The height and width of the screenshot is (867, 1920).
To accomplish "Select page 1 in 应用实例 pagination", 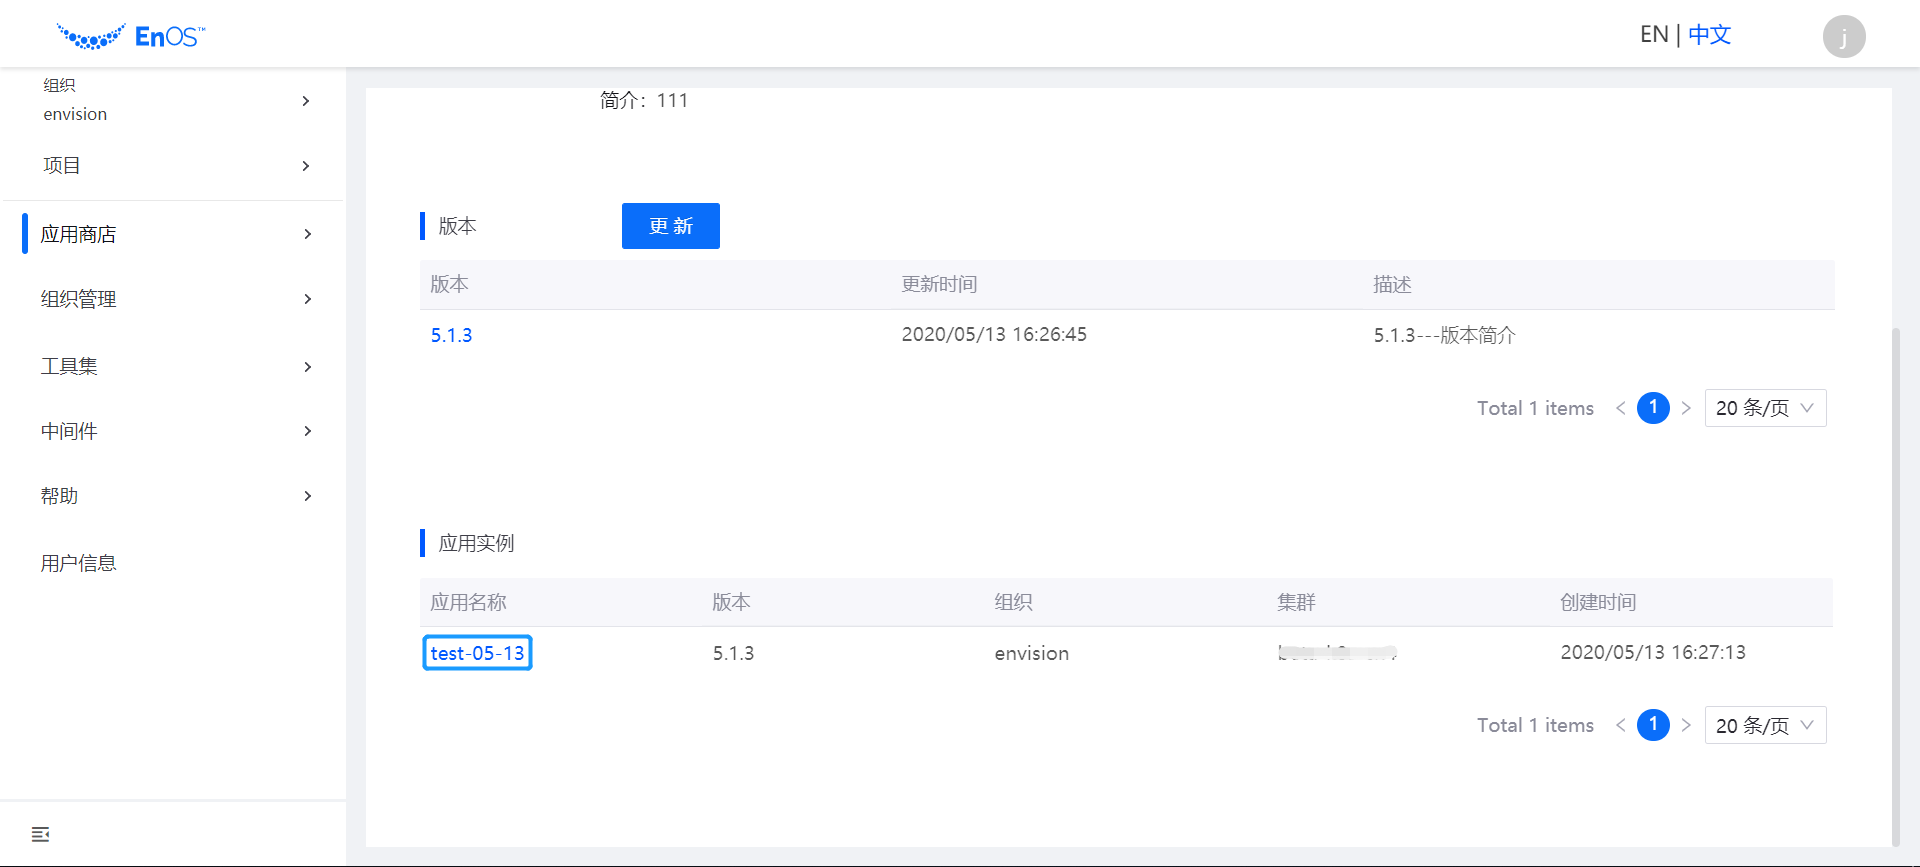I will pyautogui.click(x=1653, y=725).
